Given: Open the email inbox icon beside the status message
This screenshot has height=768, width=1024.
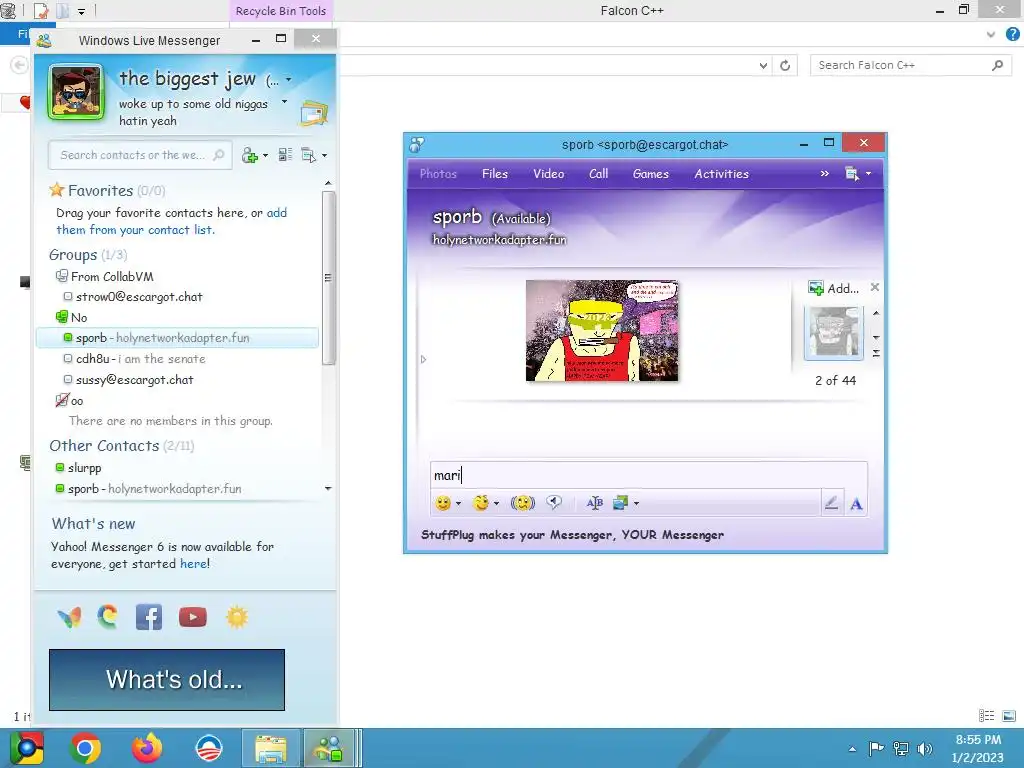Looking at the screenshot, I should (314, 114).
